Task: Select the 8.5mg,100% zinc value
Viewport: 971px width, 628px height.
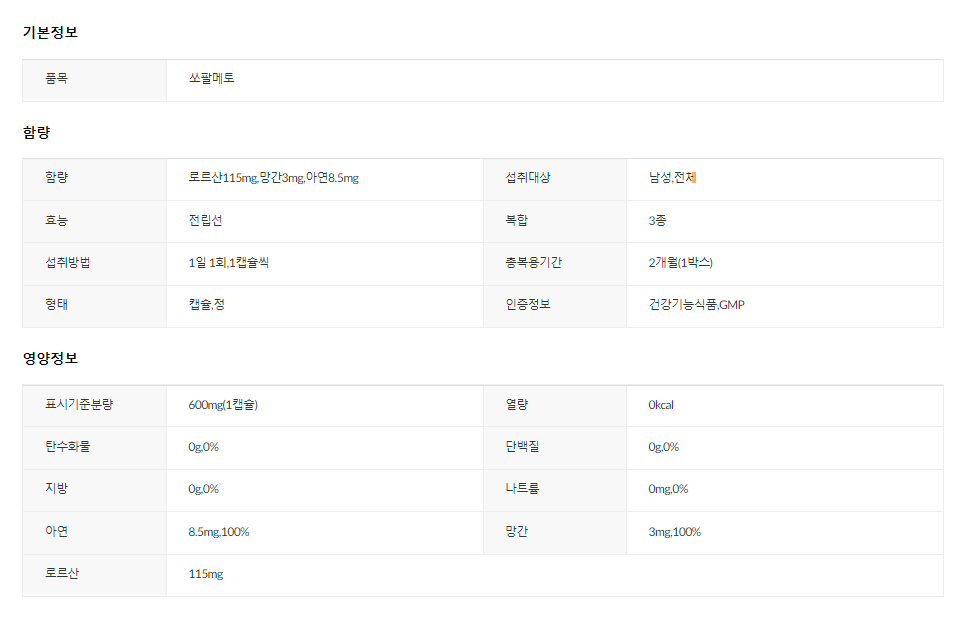Action: click(218, 532)
